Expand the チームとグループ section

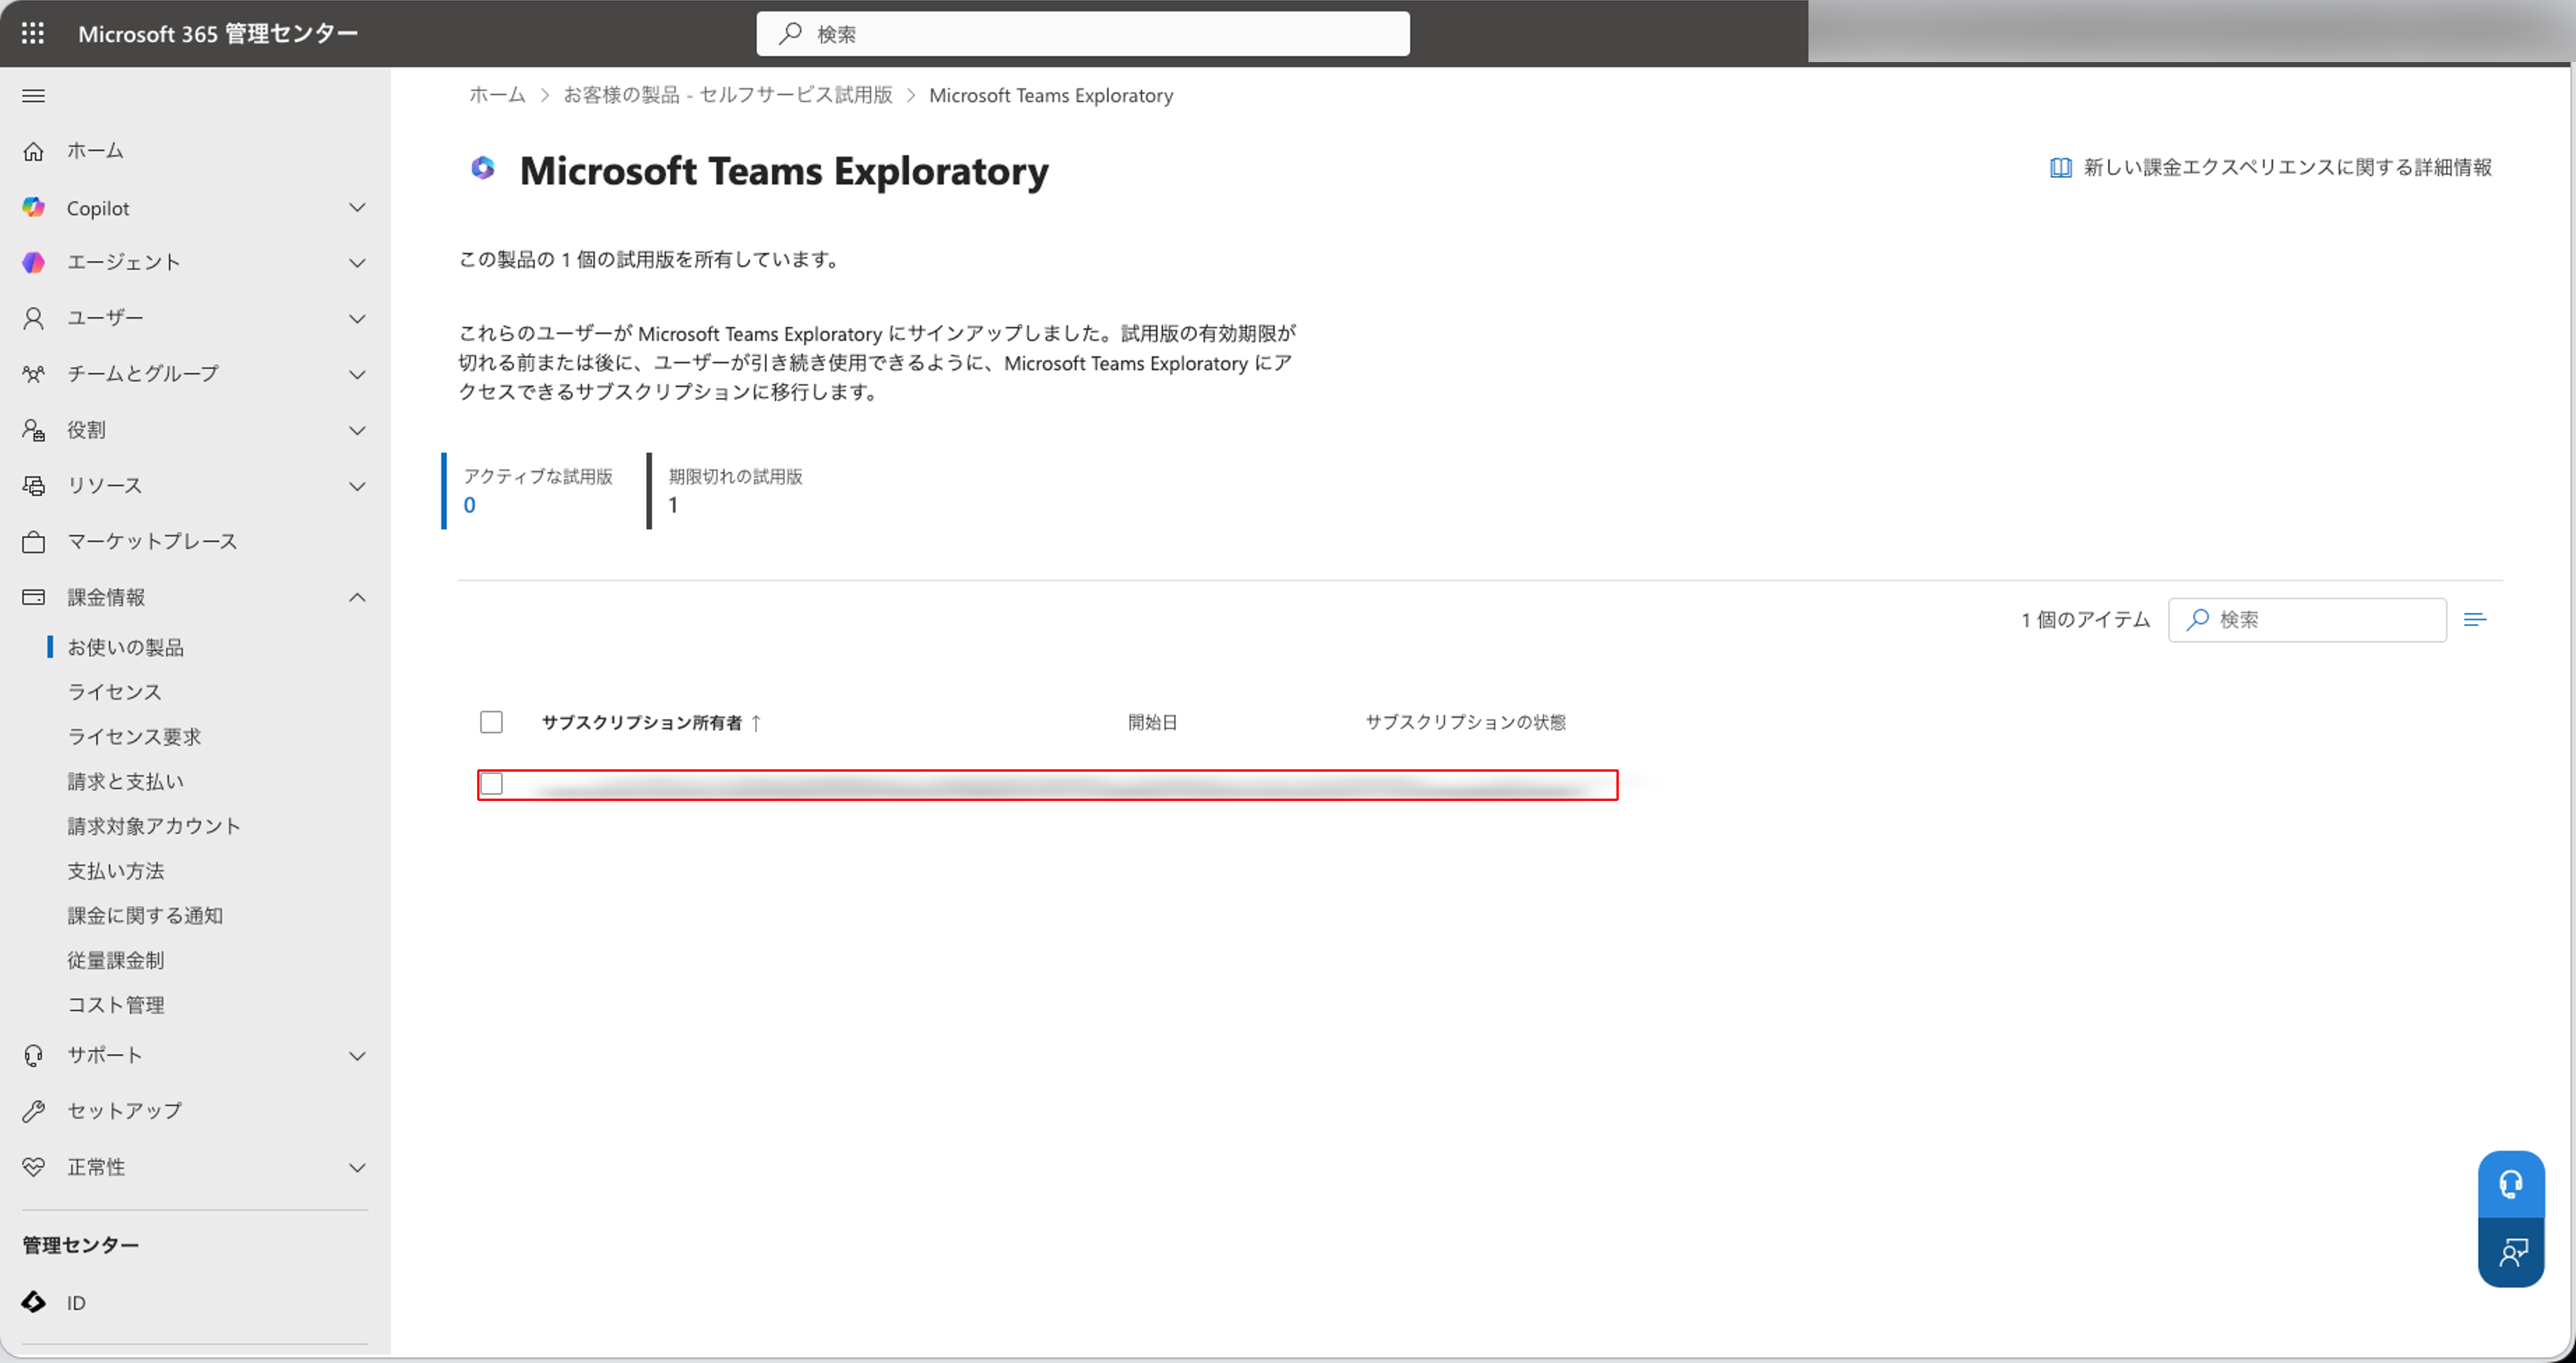(x=357, y=374)
